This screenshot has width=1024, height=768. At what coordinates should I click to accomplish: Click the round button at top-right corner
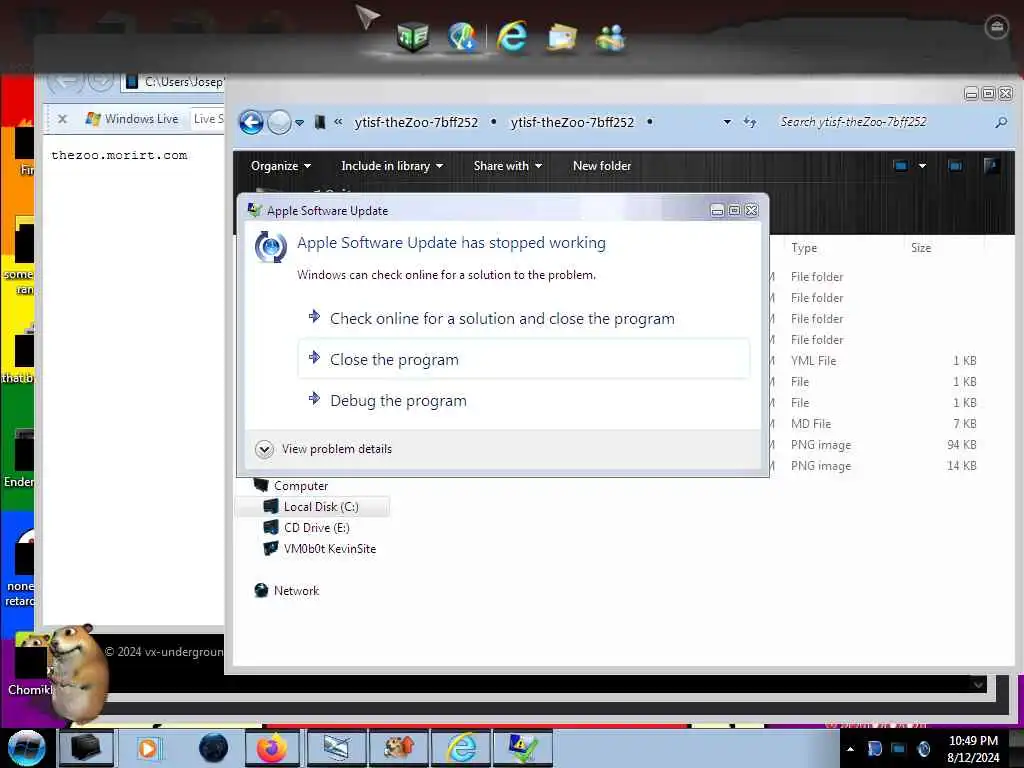[x=997, y=27]
